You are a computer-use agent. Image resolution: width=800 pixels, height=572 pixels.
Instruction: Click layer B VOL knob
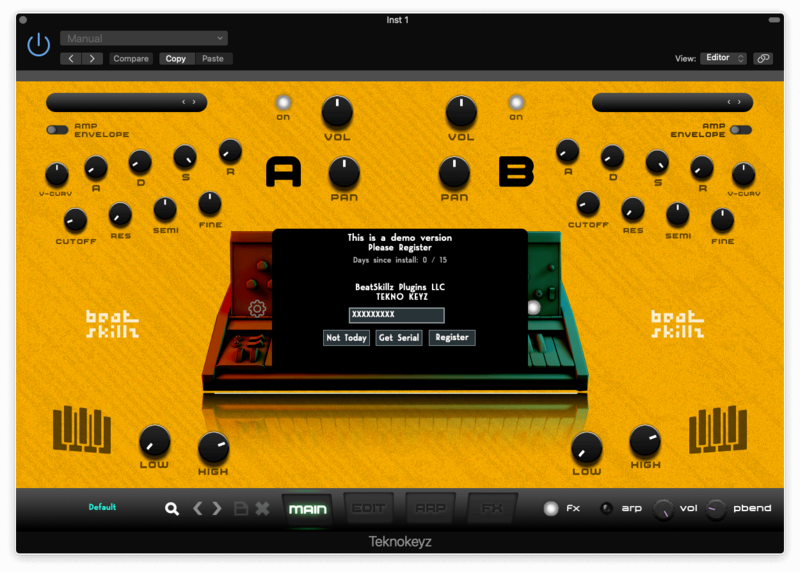tap(461, 111)
